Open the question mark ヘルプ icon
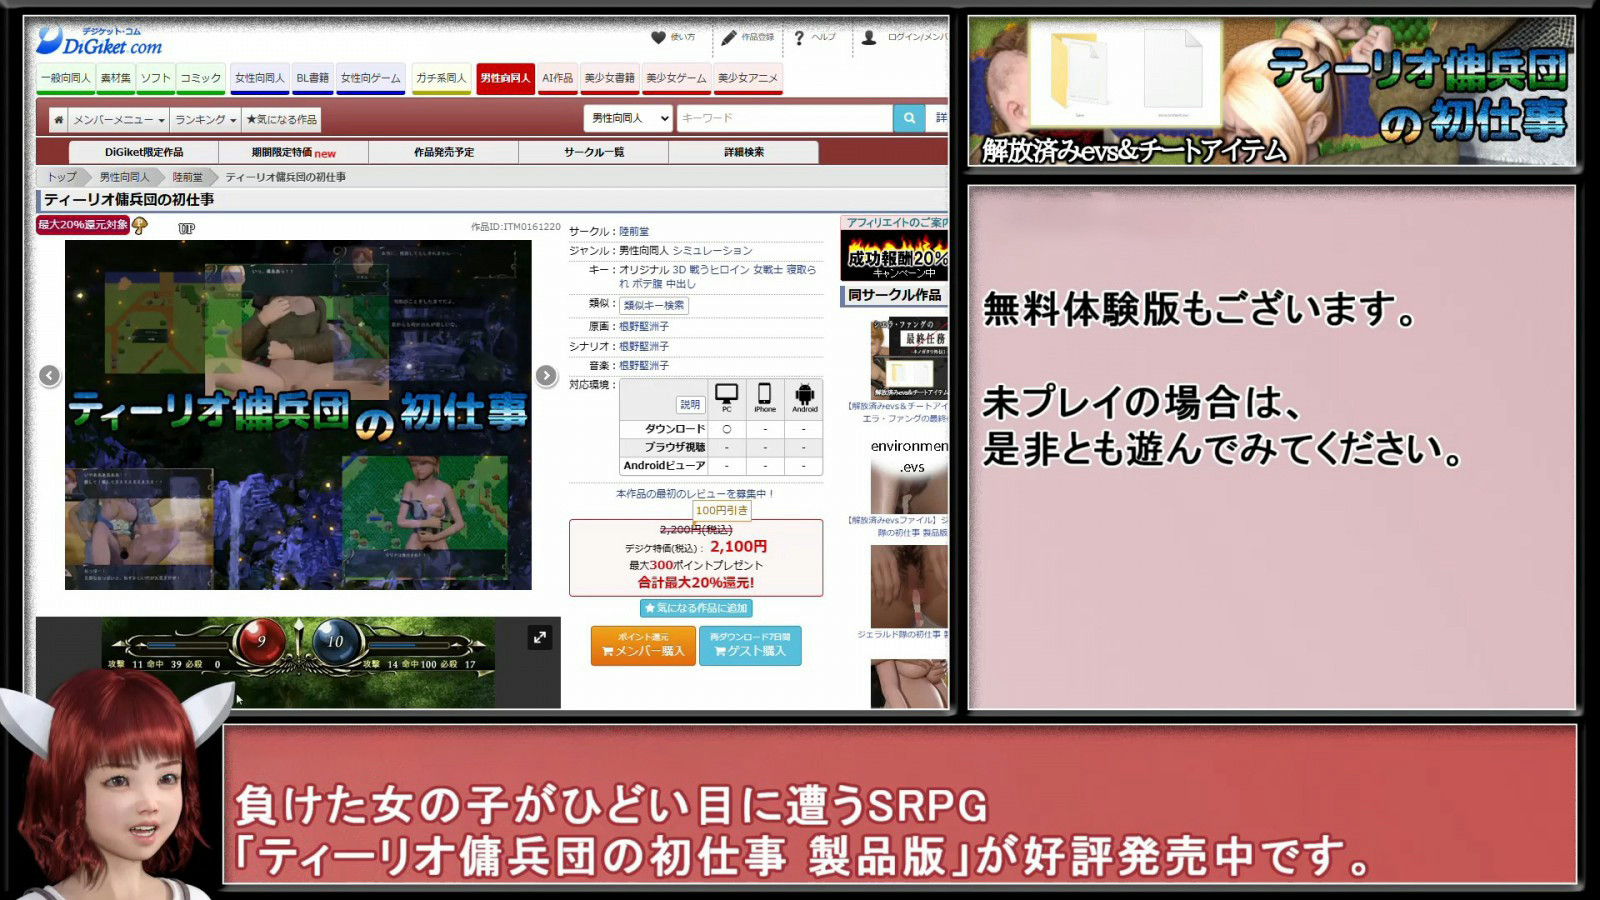The height and width of the screenshot is (900, 1600). pyautogui.click(x=799, y=38)
